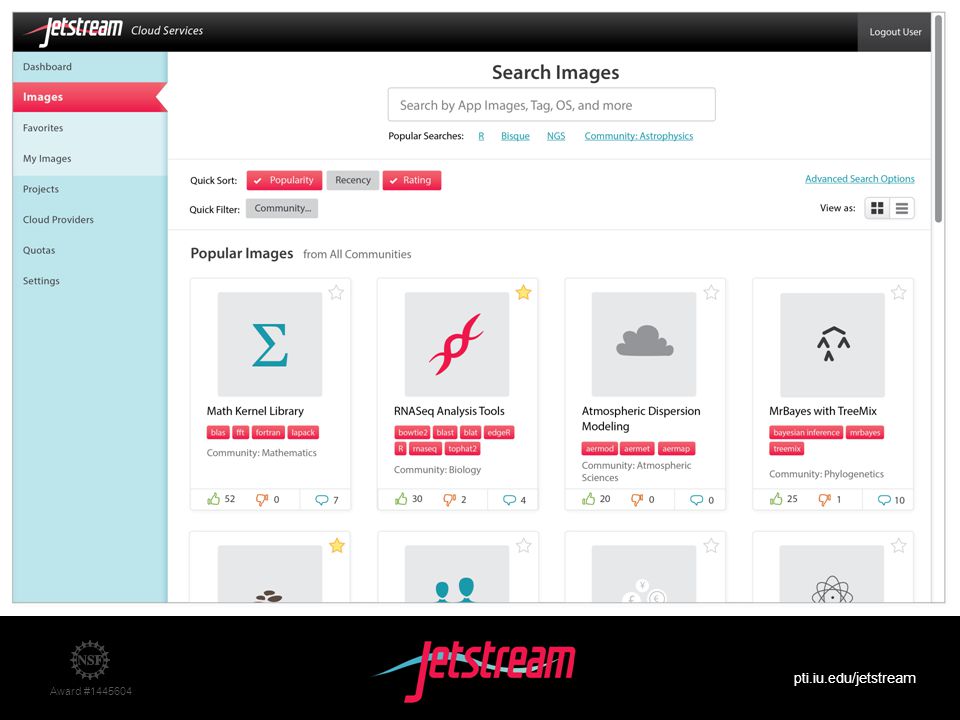960x720 pixels.
Task: Open Projects in the sidebar
Action: (90, 189)
